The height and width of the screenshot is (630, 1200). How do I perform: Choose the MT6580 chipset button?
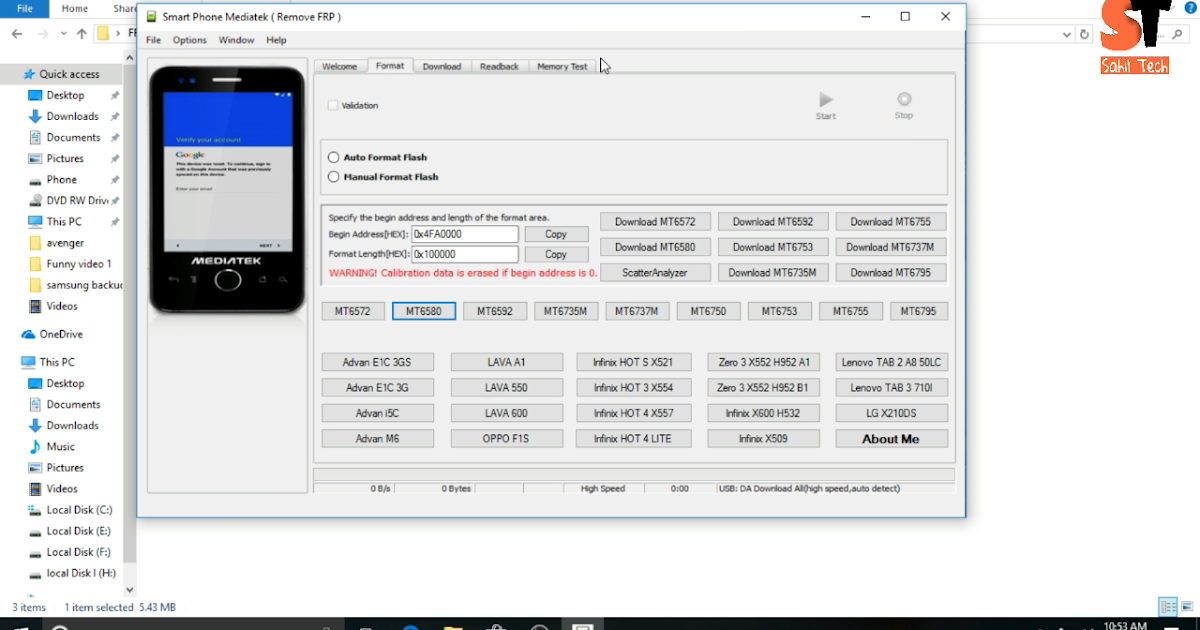point(424,311)
